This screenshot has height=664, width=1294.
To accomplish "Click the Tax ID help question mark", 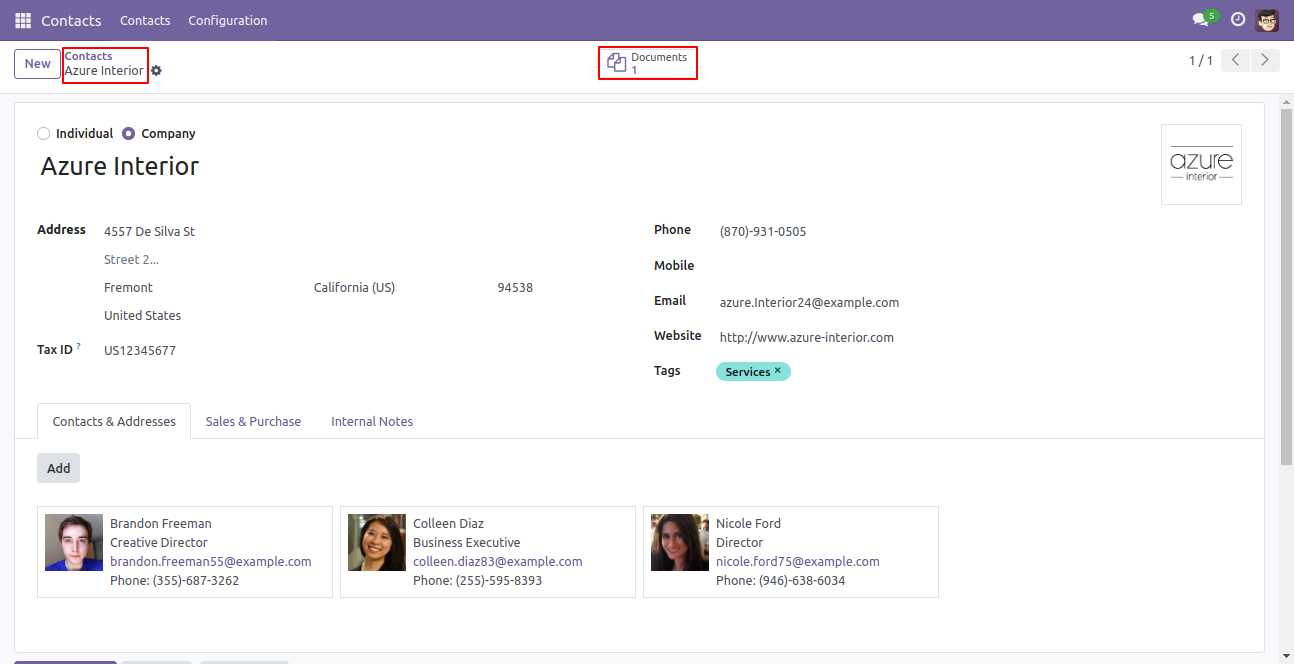I will pyautogui.click(x=79, y=347).
